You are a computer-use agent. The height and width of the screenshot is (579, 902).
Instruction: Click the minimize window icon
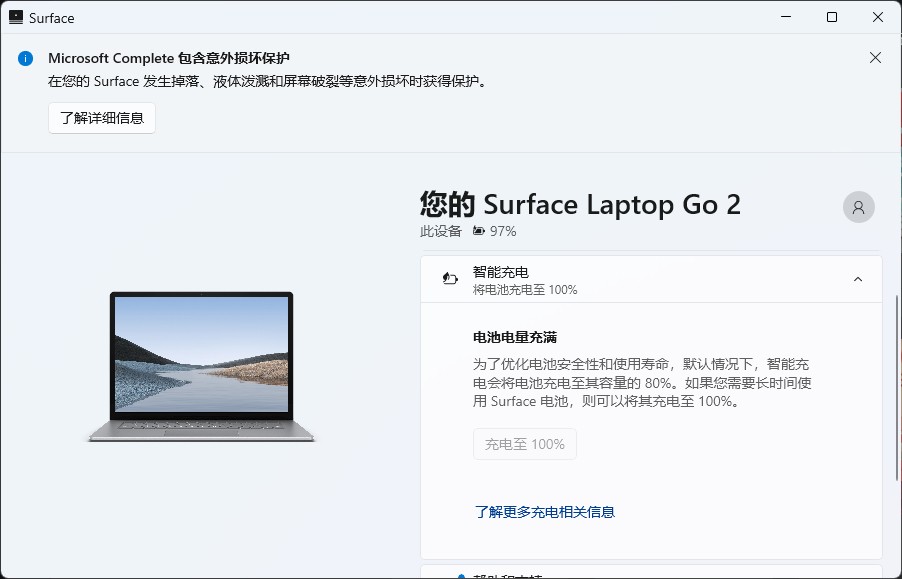785,17
